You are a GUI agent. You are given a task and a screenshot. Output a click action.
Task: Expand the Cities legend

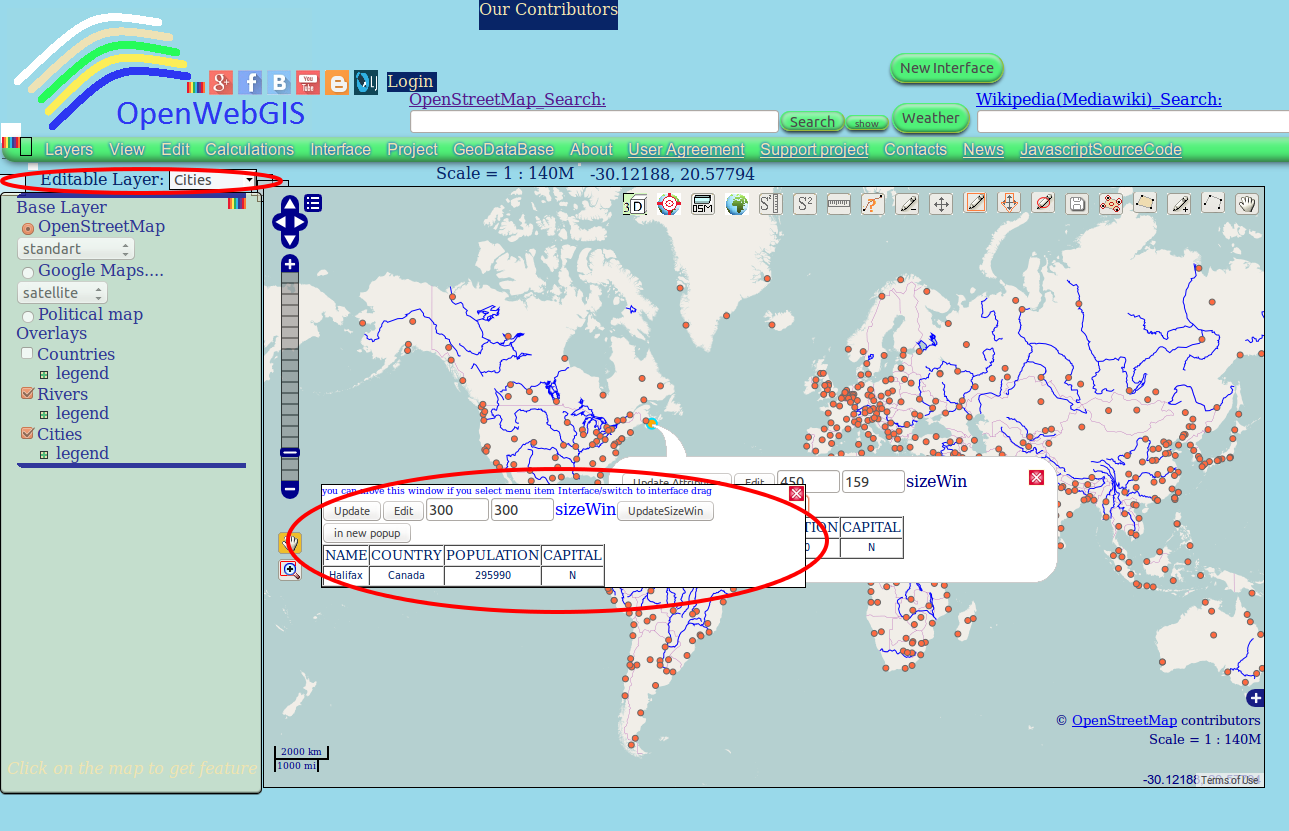(x=44, y=455)
